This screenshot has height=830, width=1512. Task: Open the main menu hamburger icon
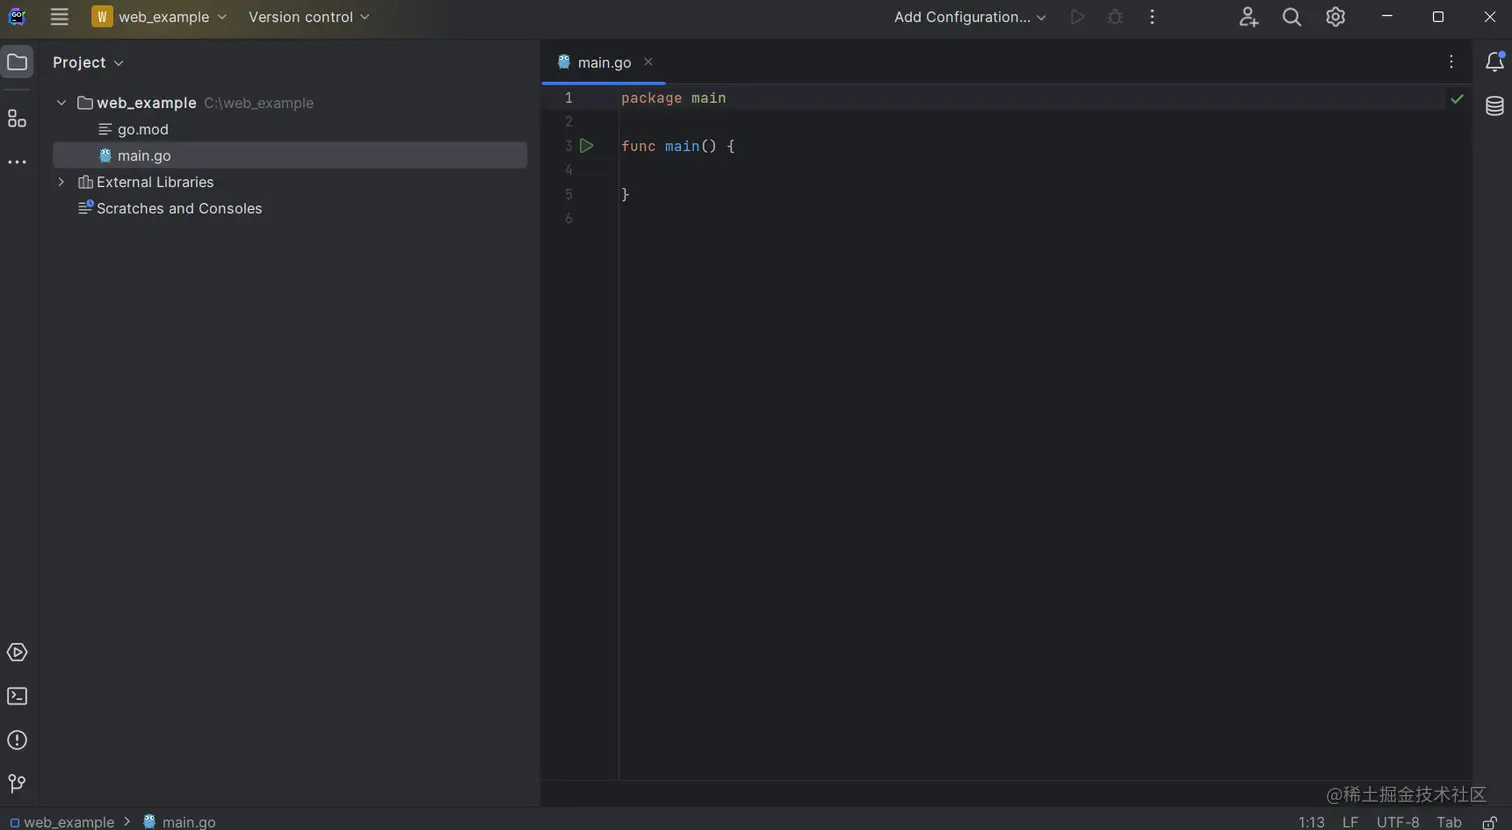tap(59, 17)
